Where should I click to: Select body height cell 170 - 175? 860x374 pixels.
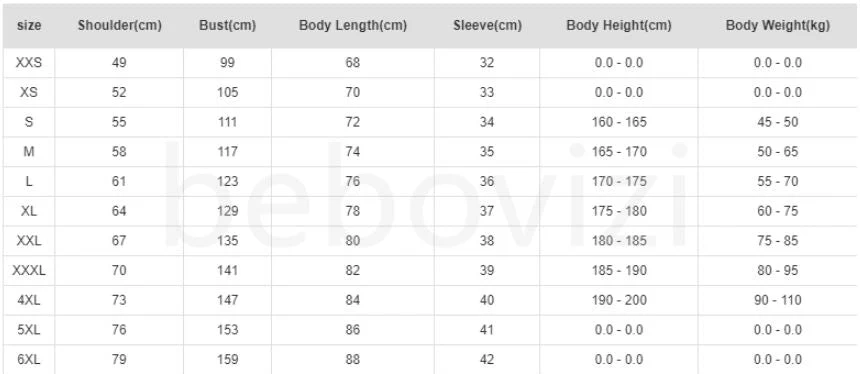click(619, 181)
